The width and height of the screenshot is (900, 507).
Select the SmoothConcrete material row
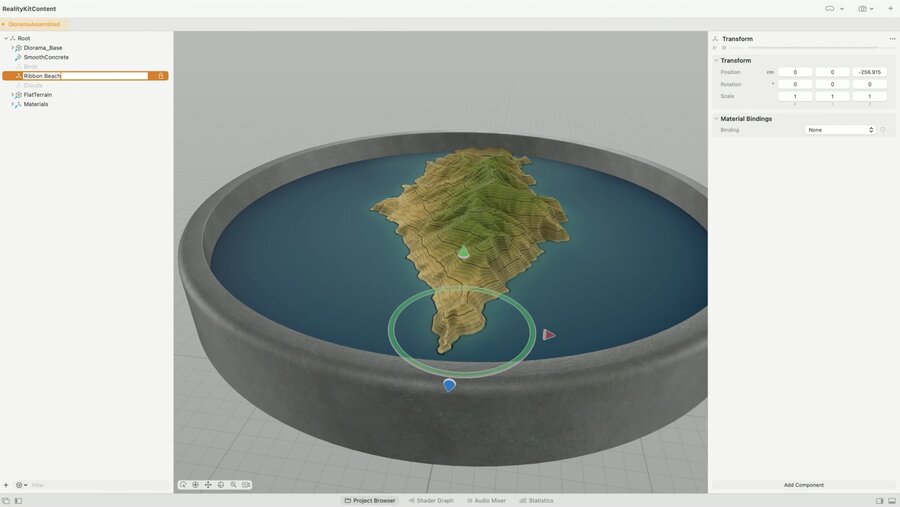point(86,57)
